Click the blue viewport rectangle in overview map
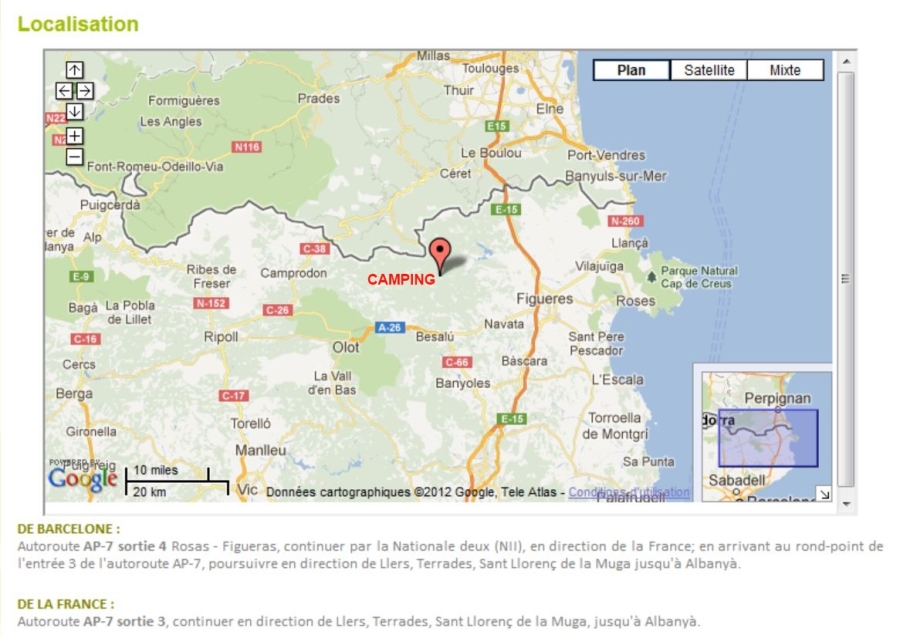The width and height of the screenshot is (900, 638). click(x=767, y=438)
